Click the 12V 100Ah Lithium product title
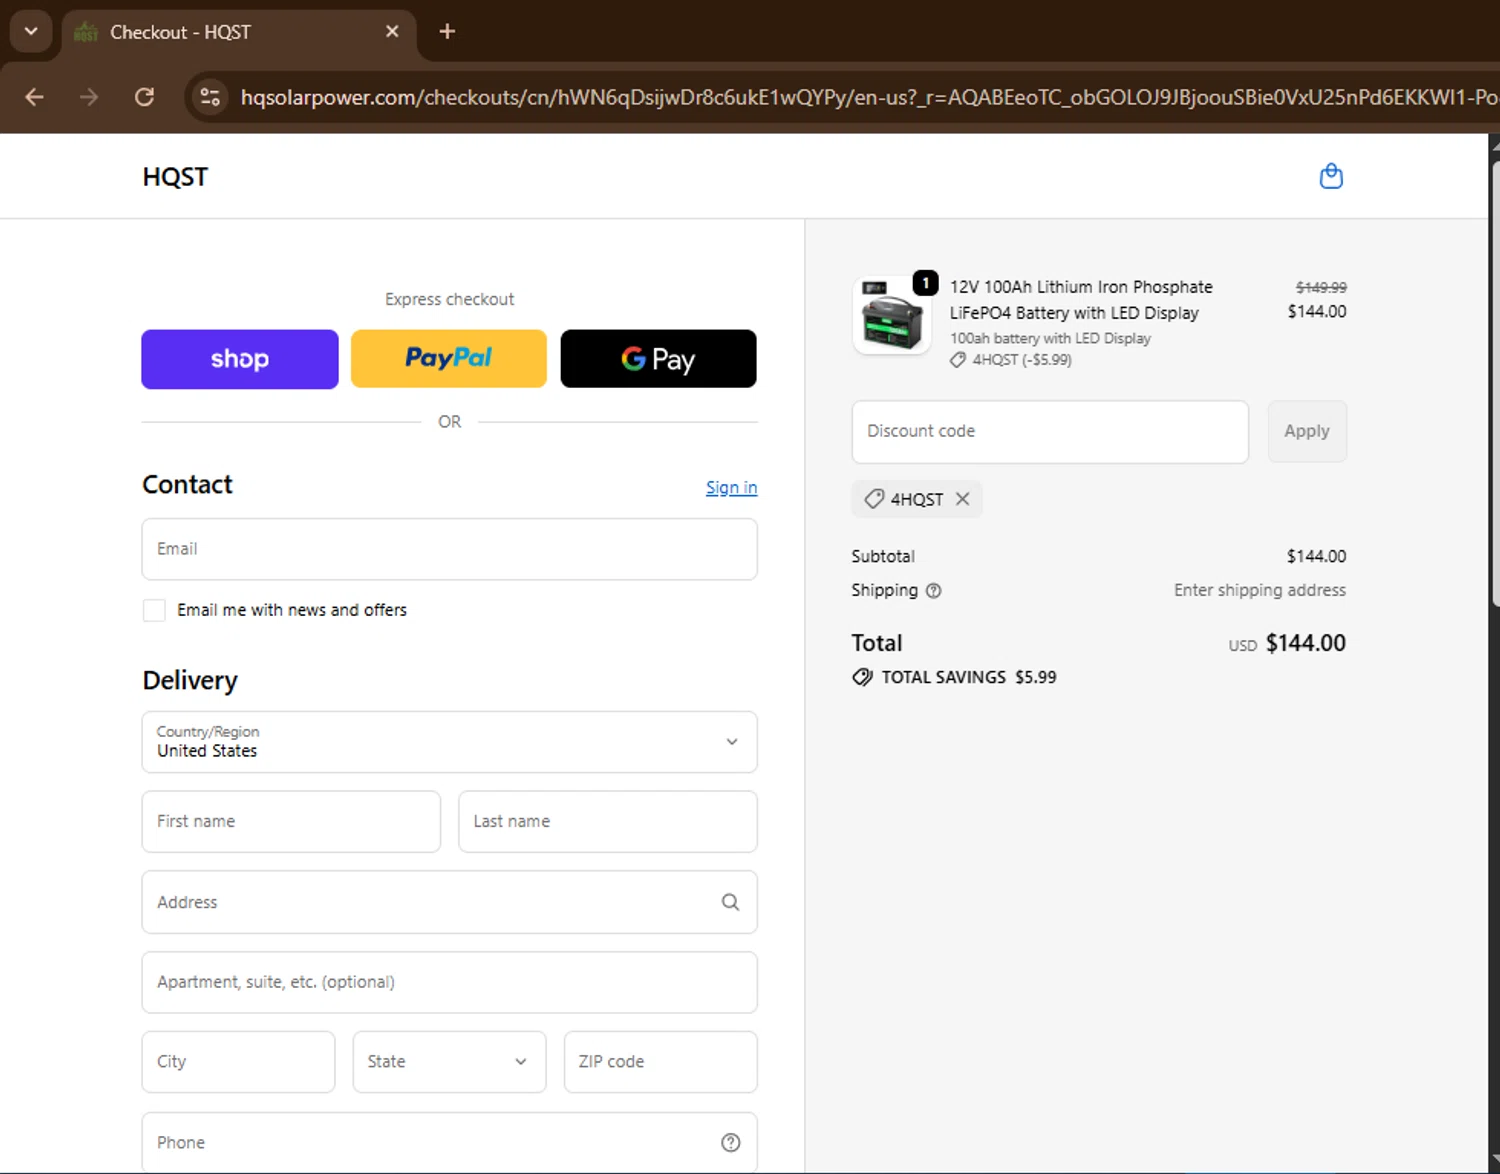1500x1174 pixels. [x=1081, y=300]
